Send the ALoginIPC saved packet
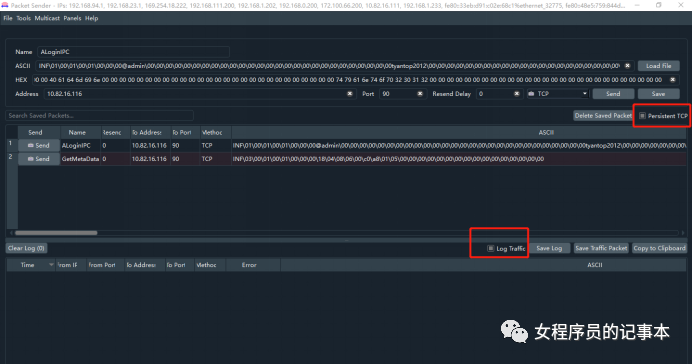The height and width of the screenshot is (364, 693). point(39,145)
